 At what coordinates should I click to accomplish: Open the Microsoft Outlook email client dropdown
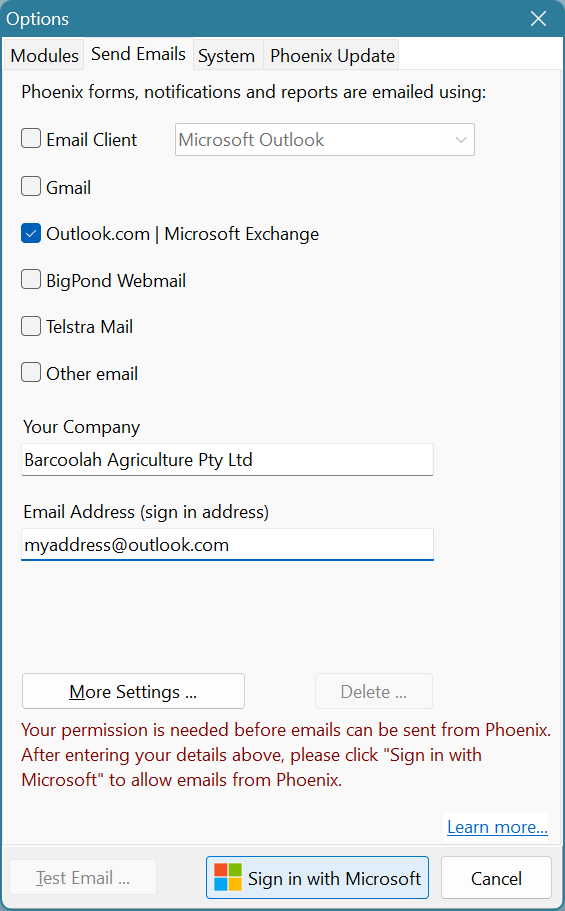point(325,139)
